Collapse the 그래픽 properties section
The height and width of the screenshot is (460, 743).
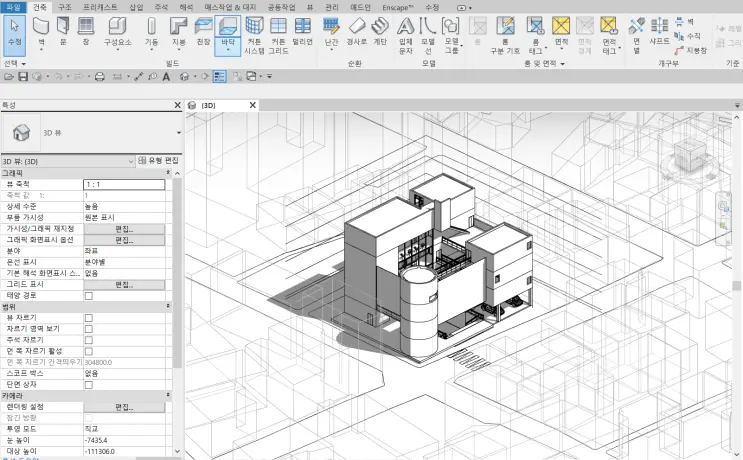[168, 173]
